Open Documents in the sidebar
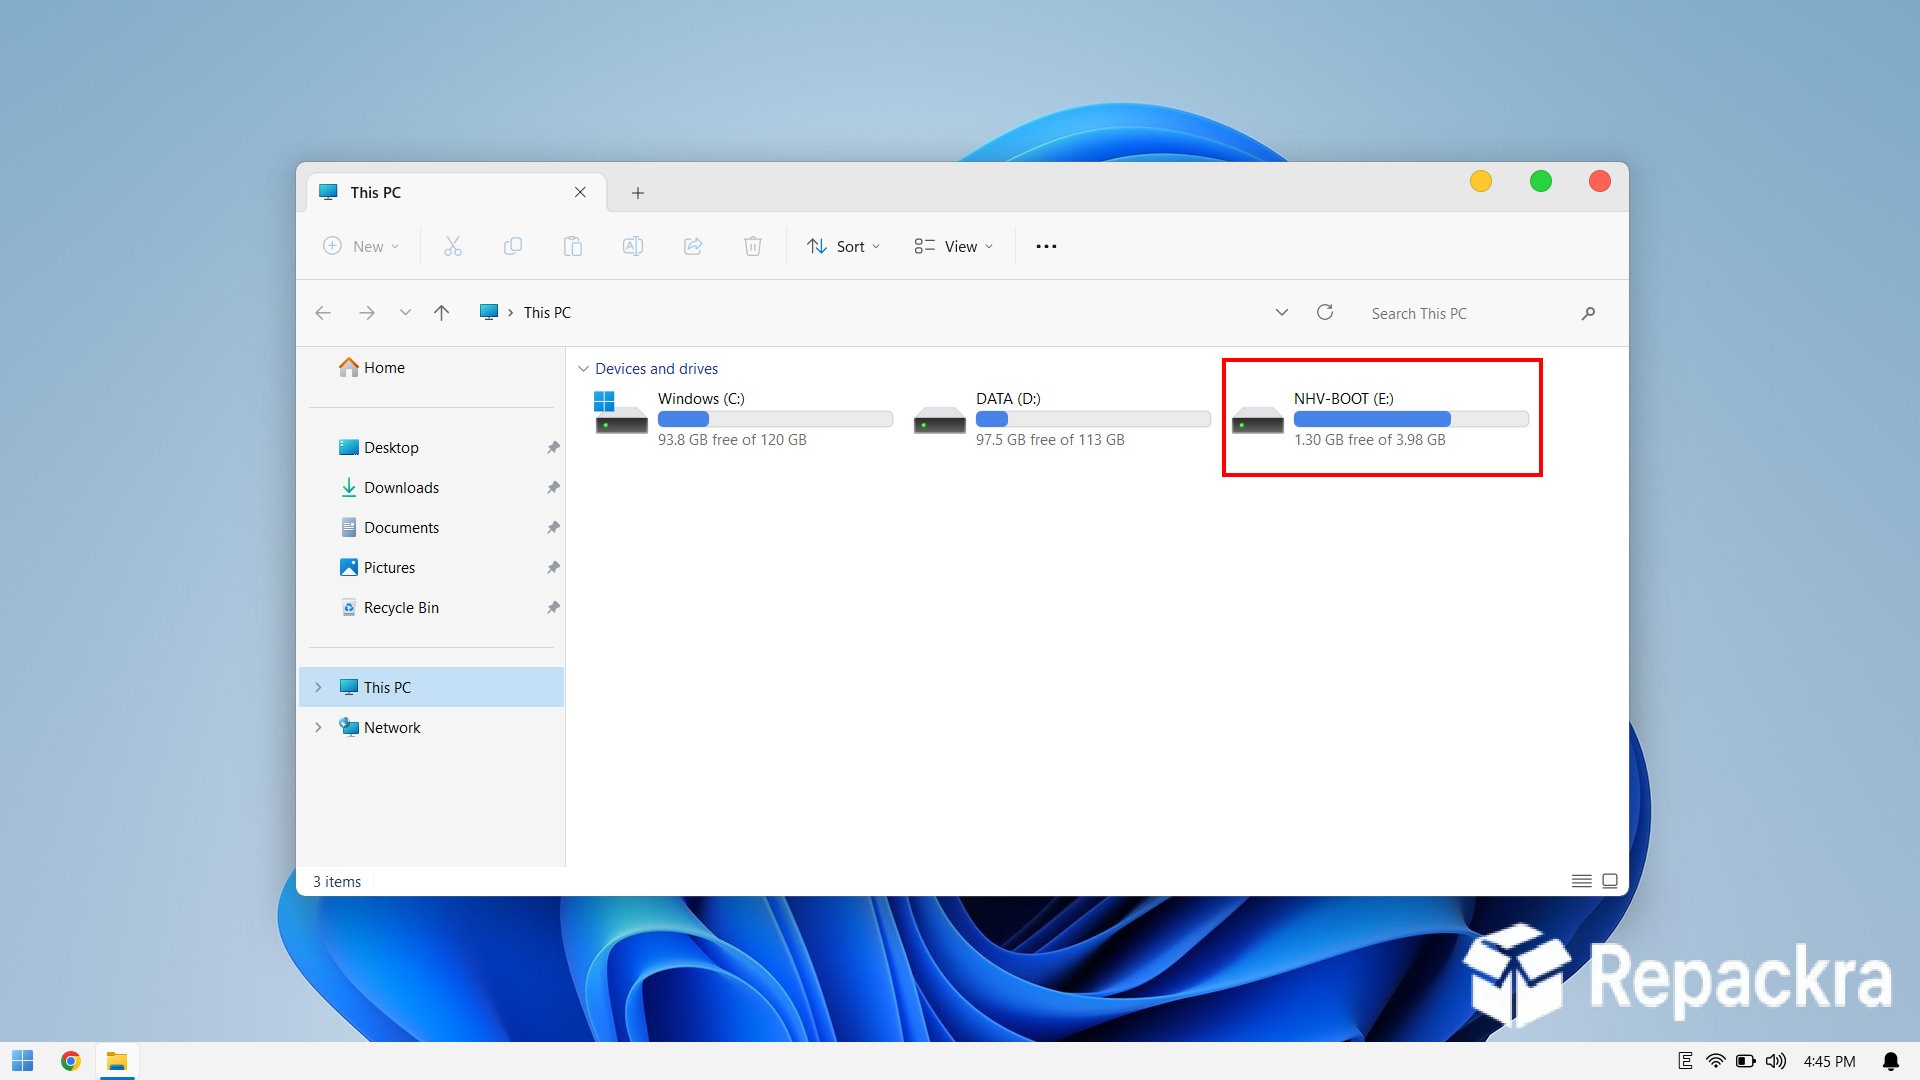The image size is (1920, 1080). [x=431, y=527]
